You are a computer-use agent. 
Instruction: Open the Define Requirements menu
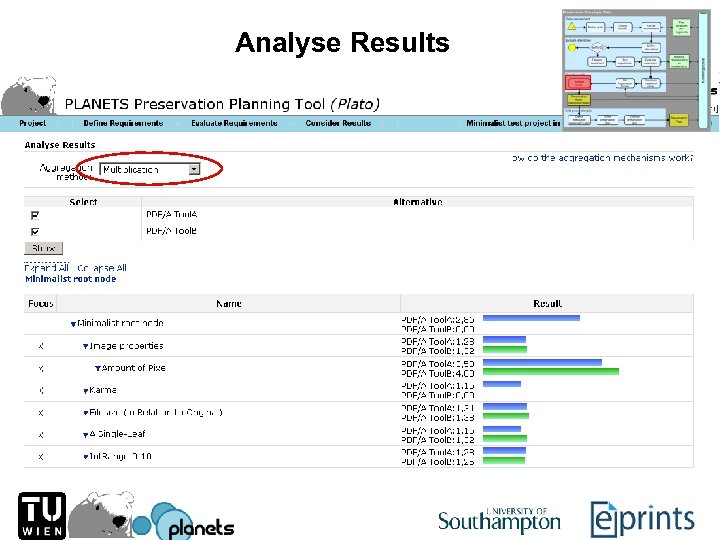[x=124, y=123]
